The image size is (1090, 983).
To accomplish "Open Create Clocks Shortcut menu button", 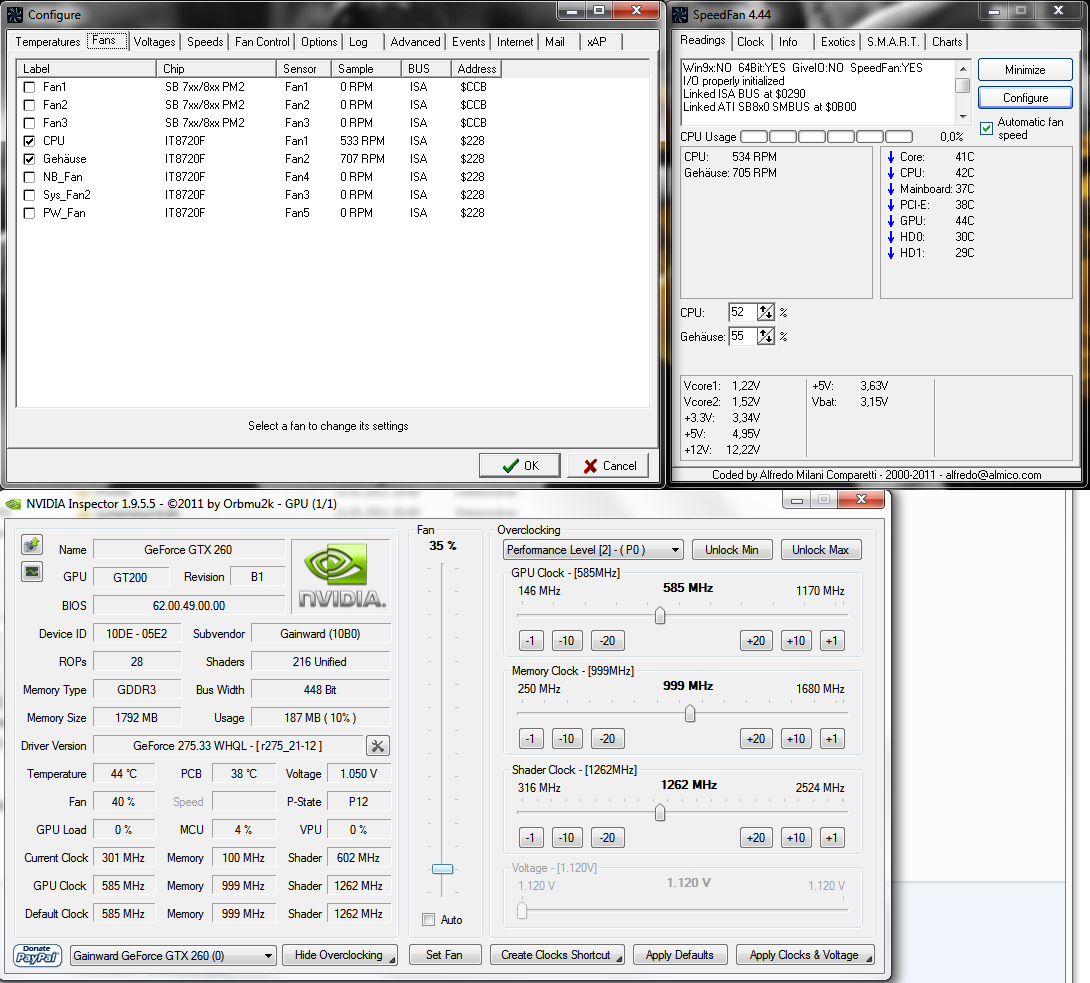I will (x=557, y=955).
